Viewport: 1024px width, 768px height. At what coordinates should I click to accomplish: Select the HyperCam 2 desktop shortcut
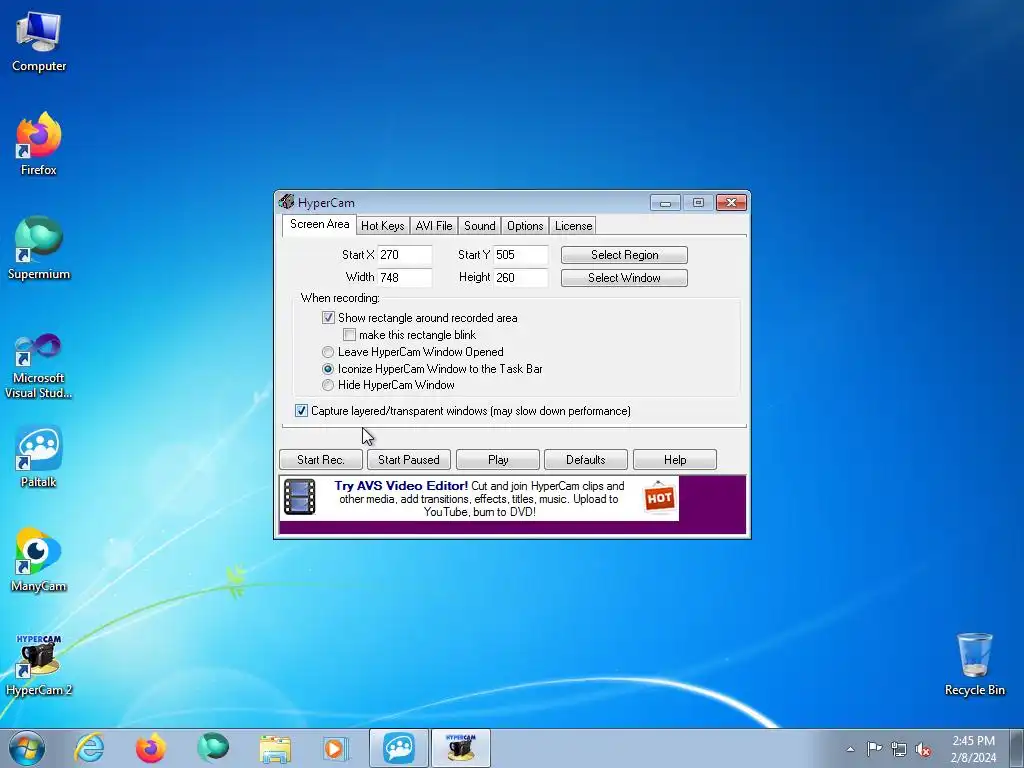tap(39, 665)
